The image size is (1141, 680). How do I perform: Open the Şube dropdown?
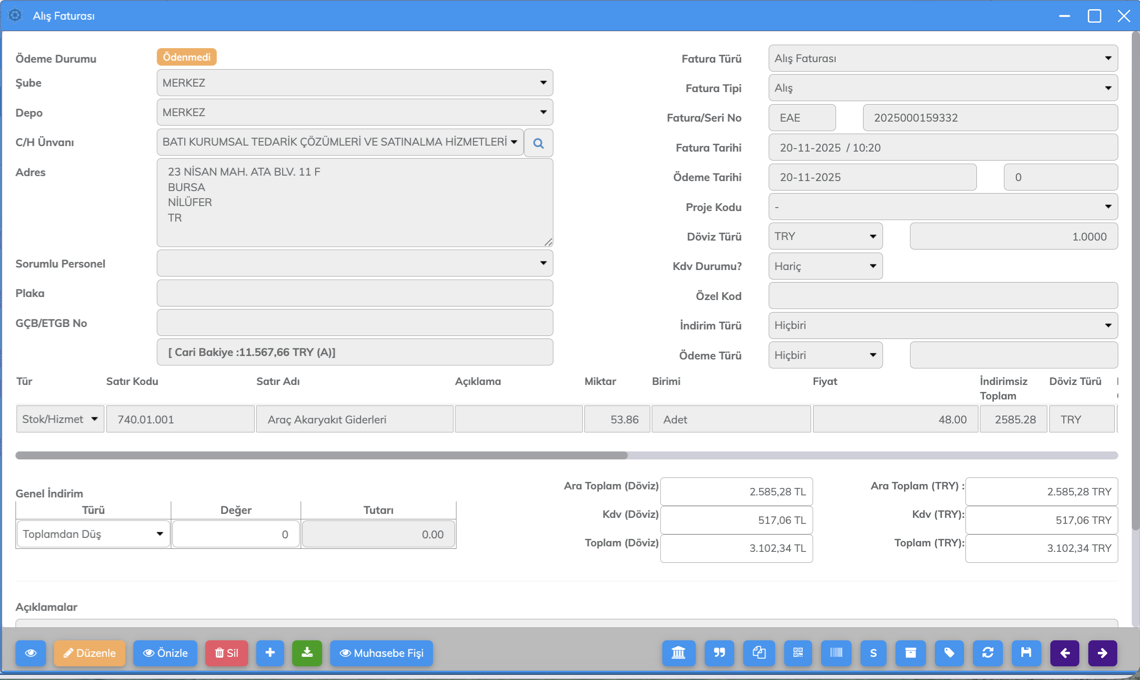tap(355, 83)
